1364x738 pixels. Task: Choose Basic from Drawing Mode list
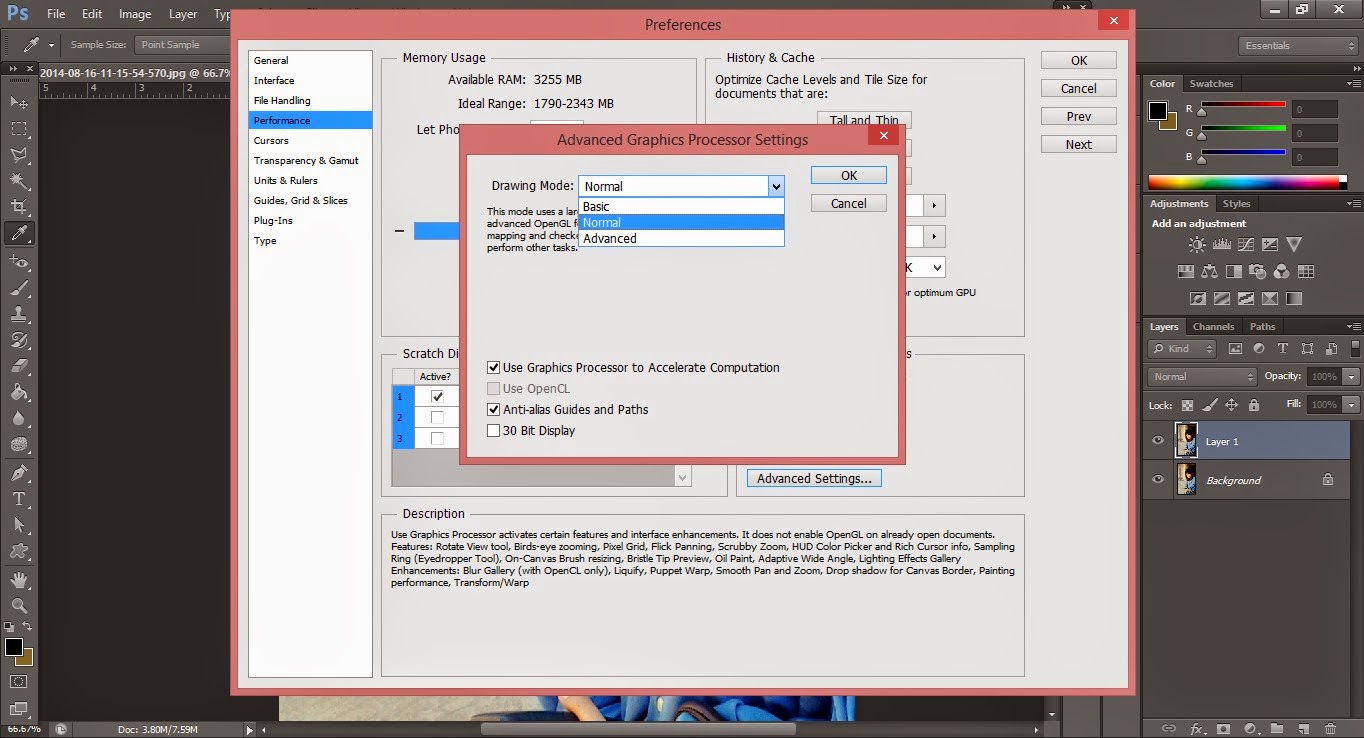click(x=681, y=207)
